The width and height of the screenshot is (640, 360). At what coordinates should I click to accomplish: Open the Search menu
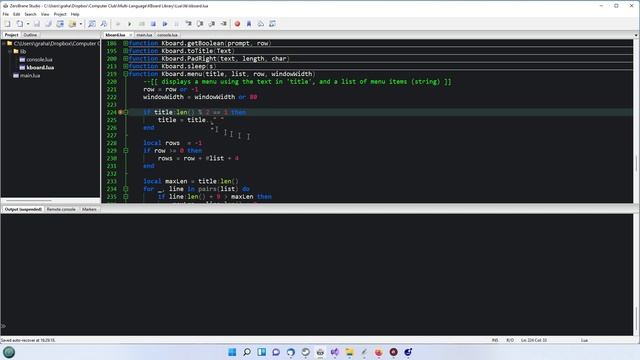click(x=30, y=14)
